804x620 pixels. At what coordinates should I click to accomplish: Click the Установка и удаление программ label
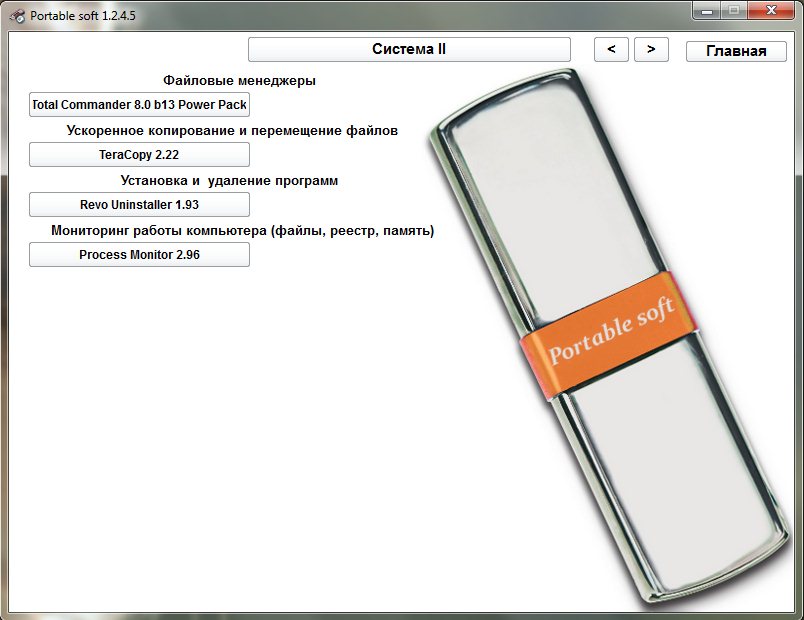[x=229, y=181]
